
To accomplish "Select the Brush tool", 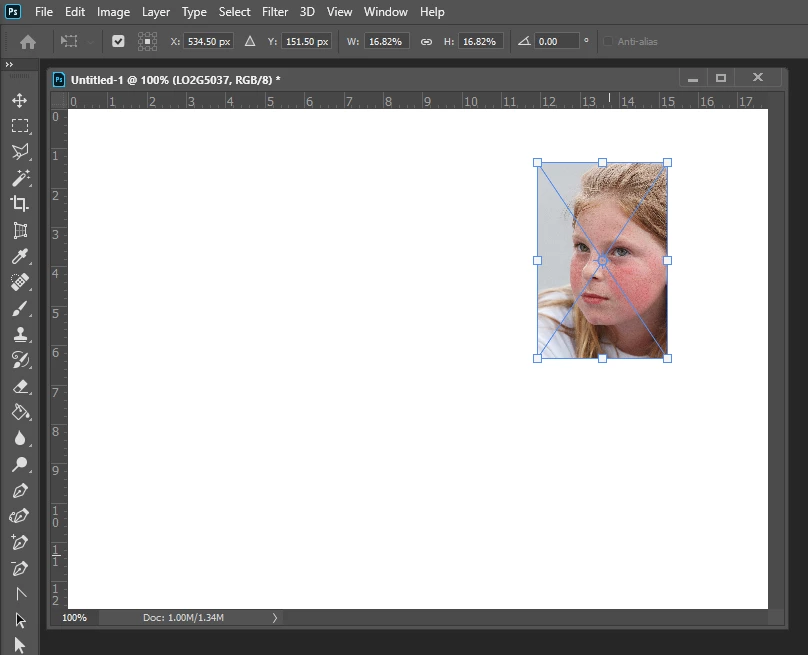I will point(20,308).
